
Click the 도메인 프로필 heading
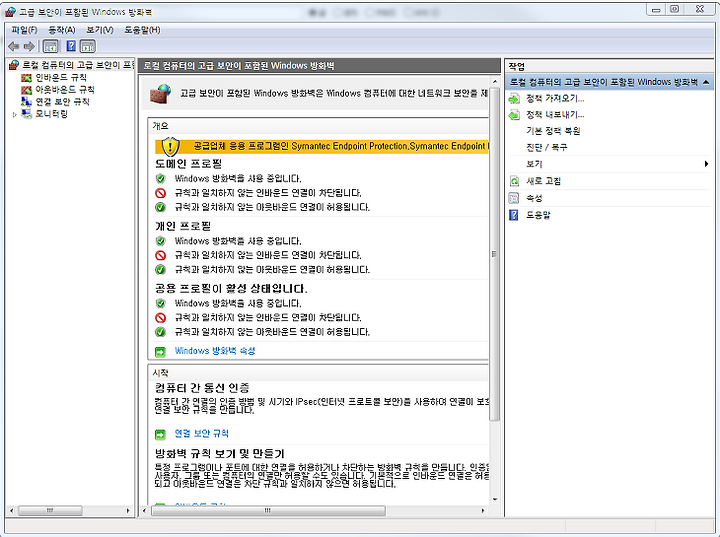pos(189,164)
